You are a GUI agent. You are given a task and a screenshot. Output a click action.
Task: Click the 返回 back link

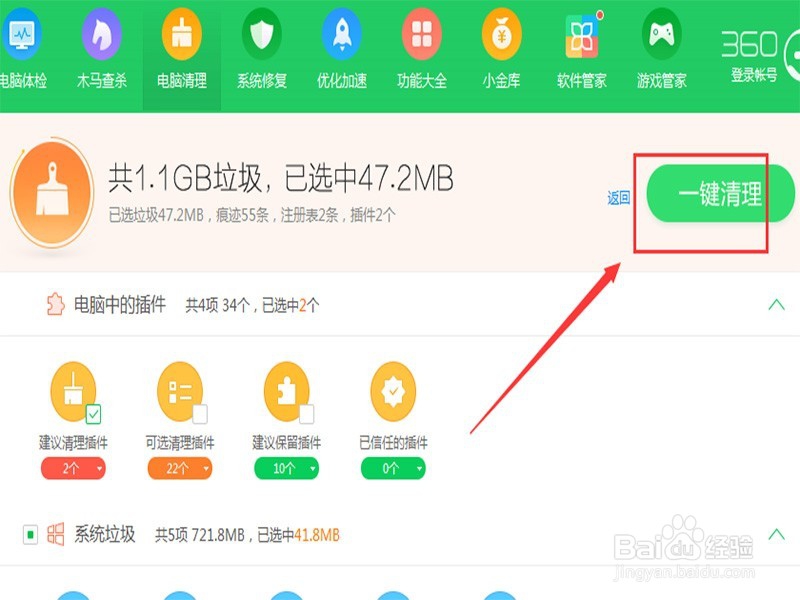click(x=618, y=198)
